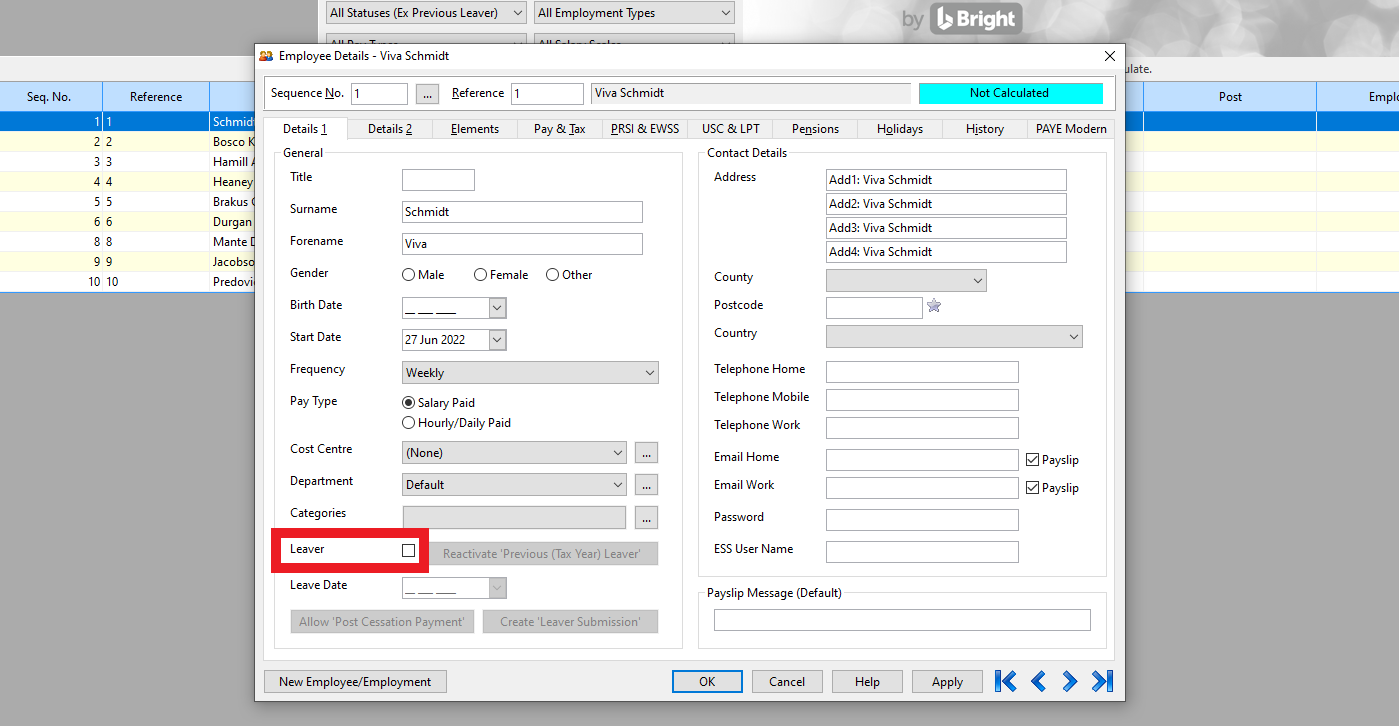Screen dimensions: 1399x726
Task: Select the Female gender option
Action: pos(481,275)
